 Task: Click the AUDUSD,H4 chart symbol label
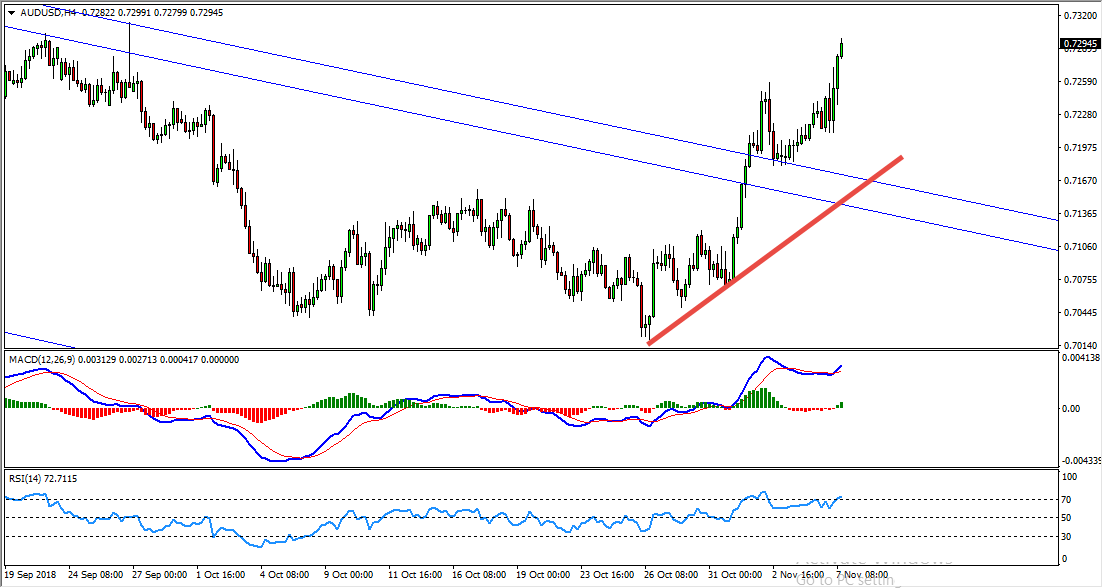click(48, 13)
